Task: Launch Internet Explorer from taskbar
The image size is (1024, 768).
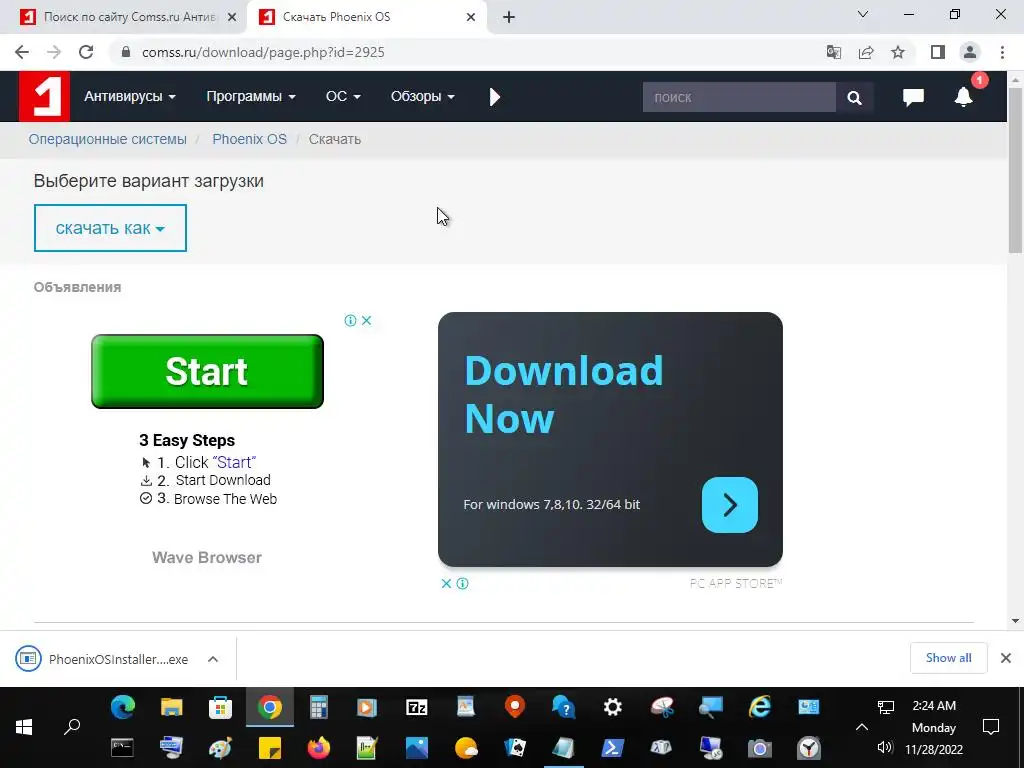Action: 760,707
